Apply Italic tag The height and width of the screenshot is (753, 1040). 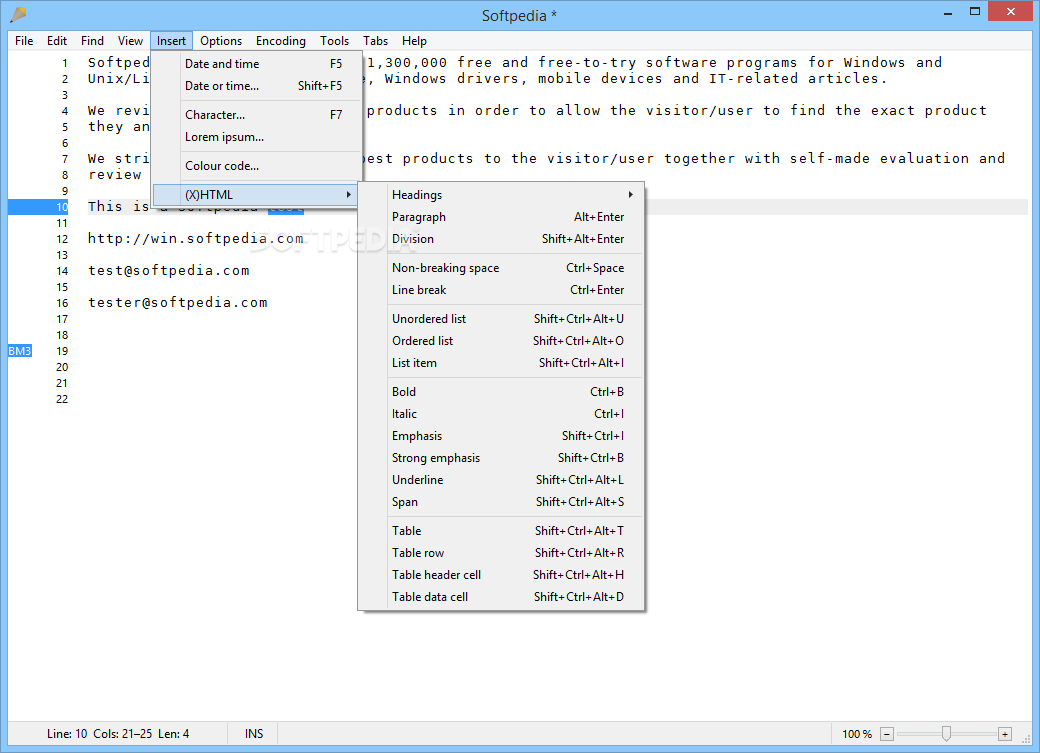501,414
